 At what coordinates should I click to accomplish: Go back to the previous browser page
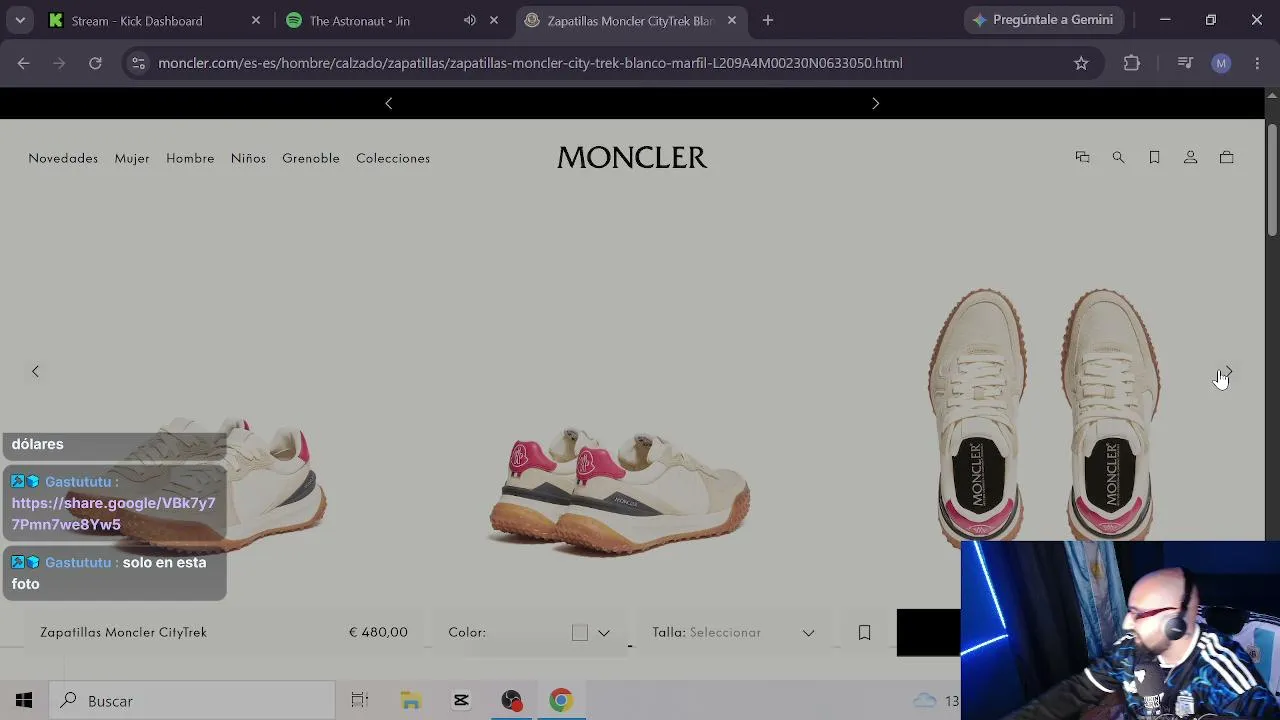click(x=23, y=63)
